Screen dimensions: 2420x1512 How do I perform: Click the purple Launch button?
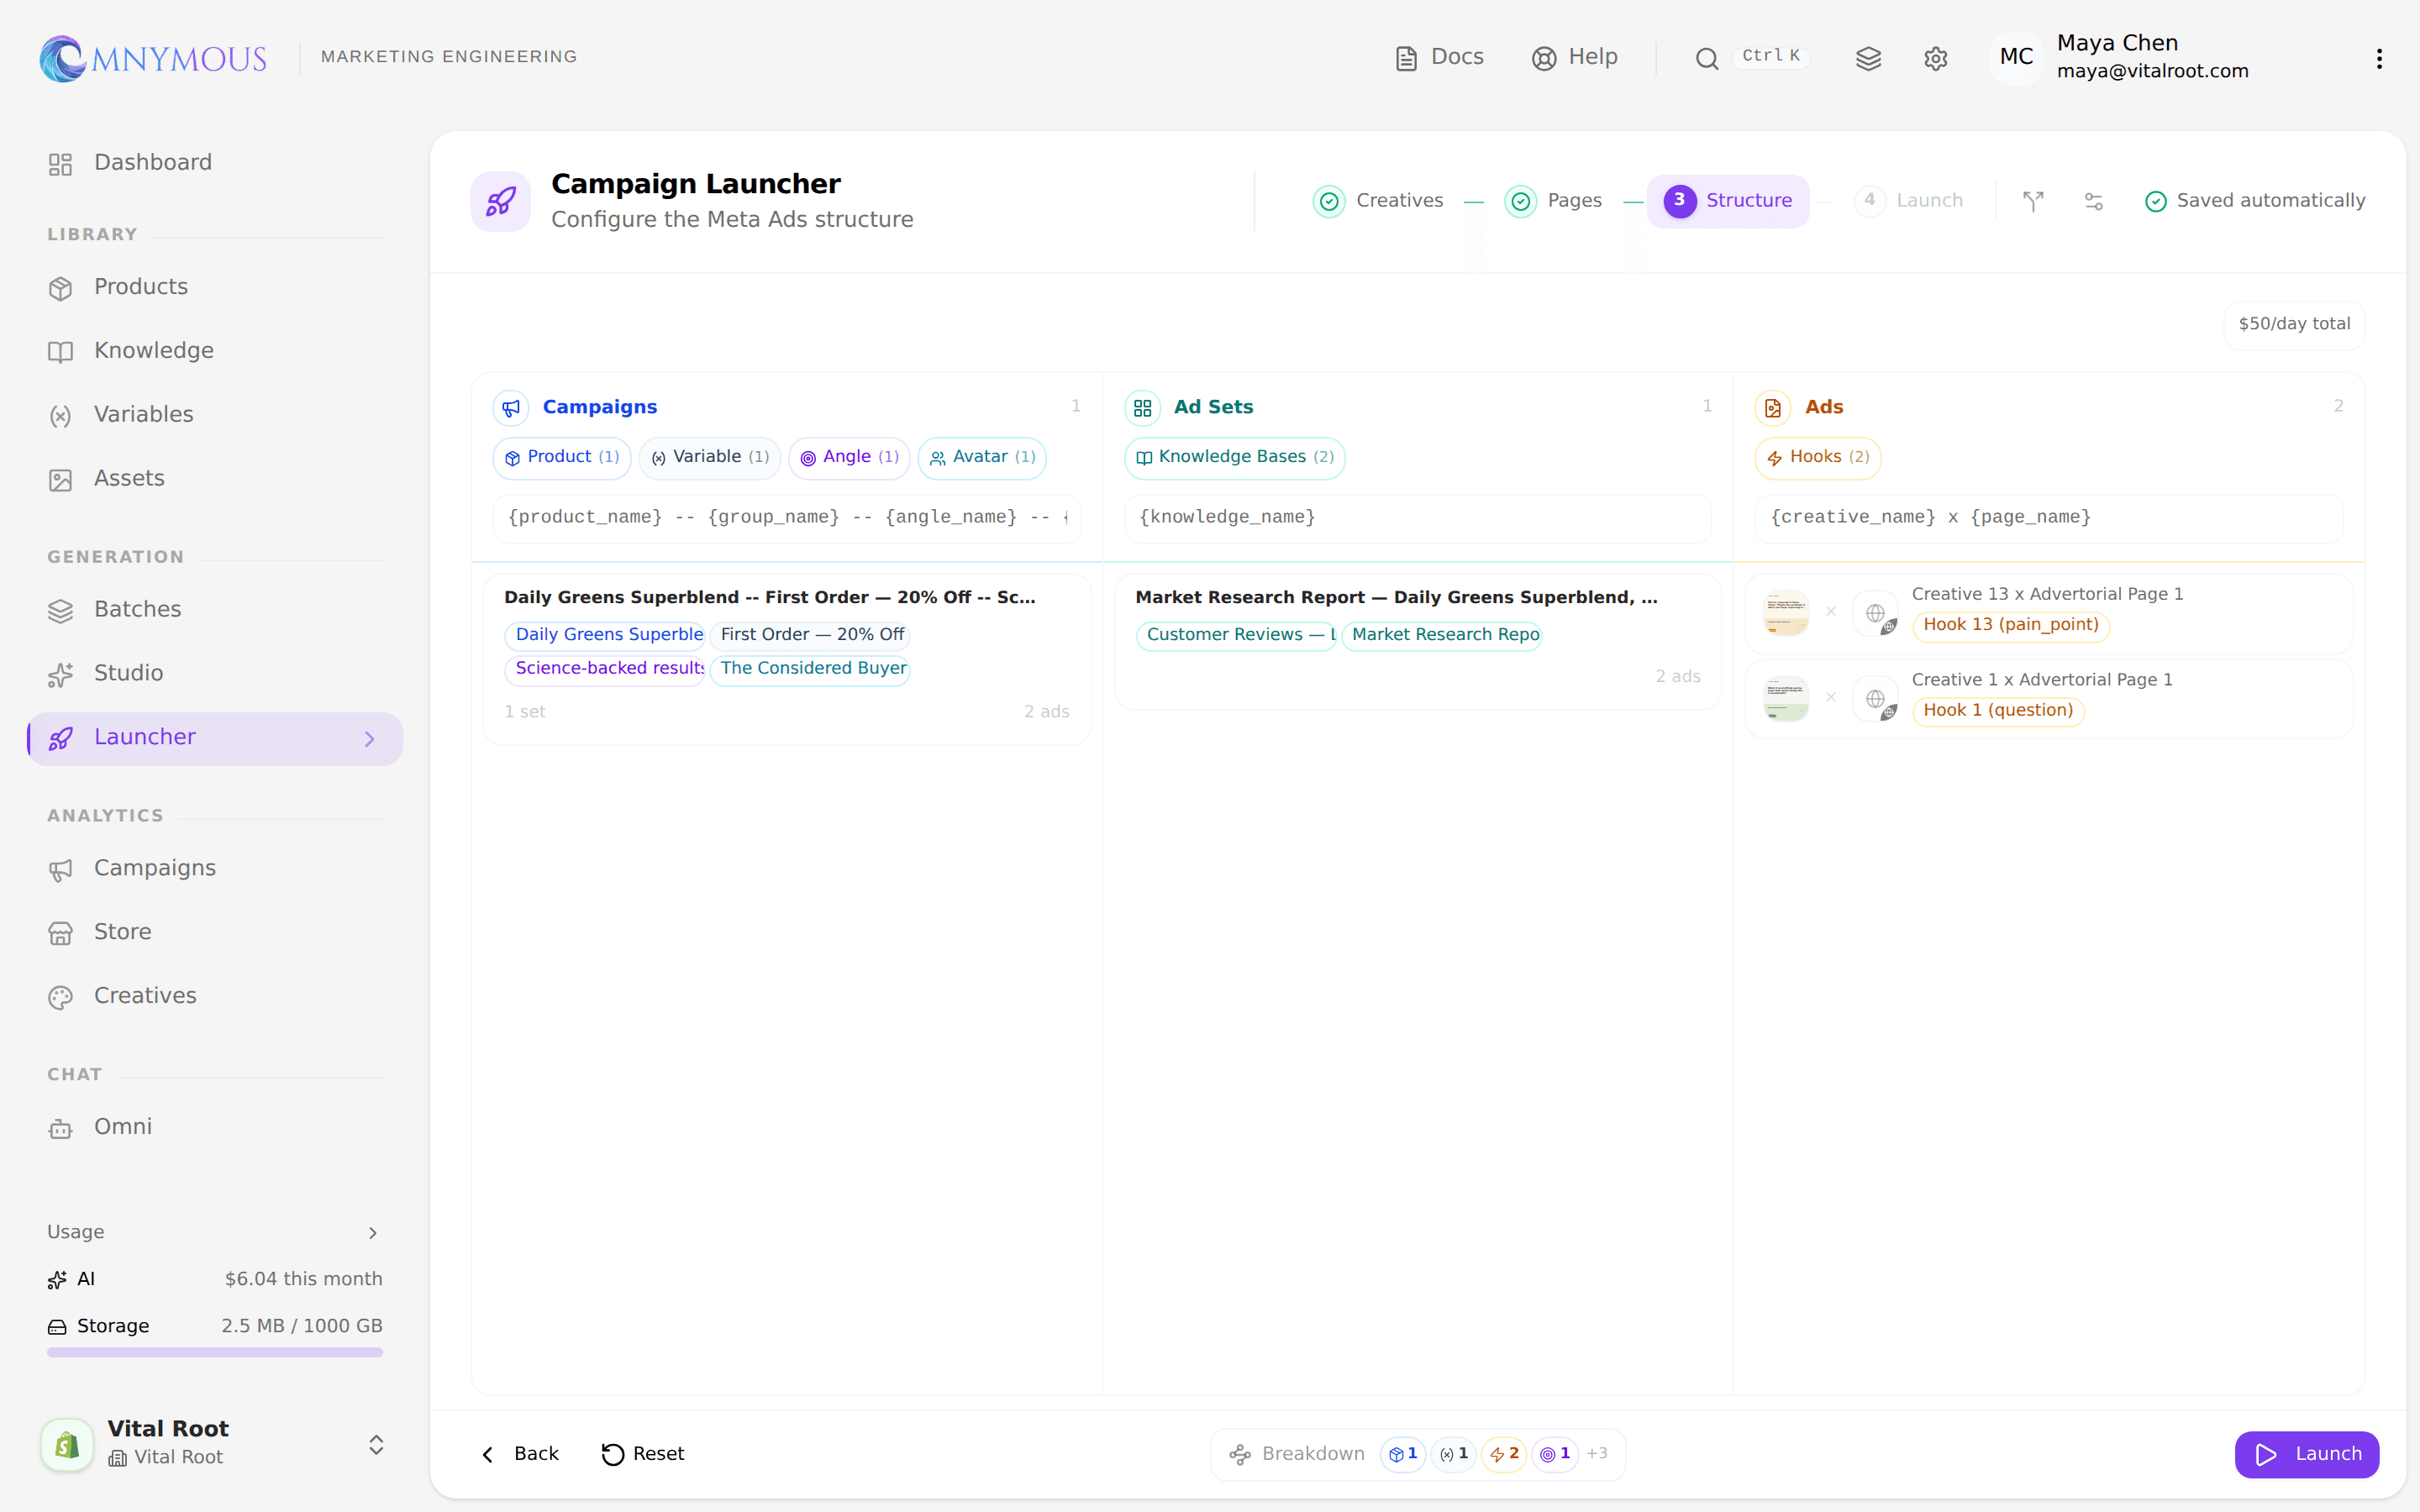pos(2307,1453)
